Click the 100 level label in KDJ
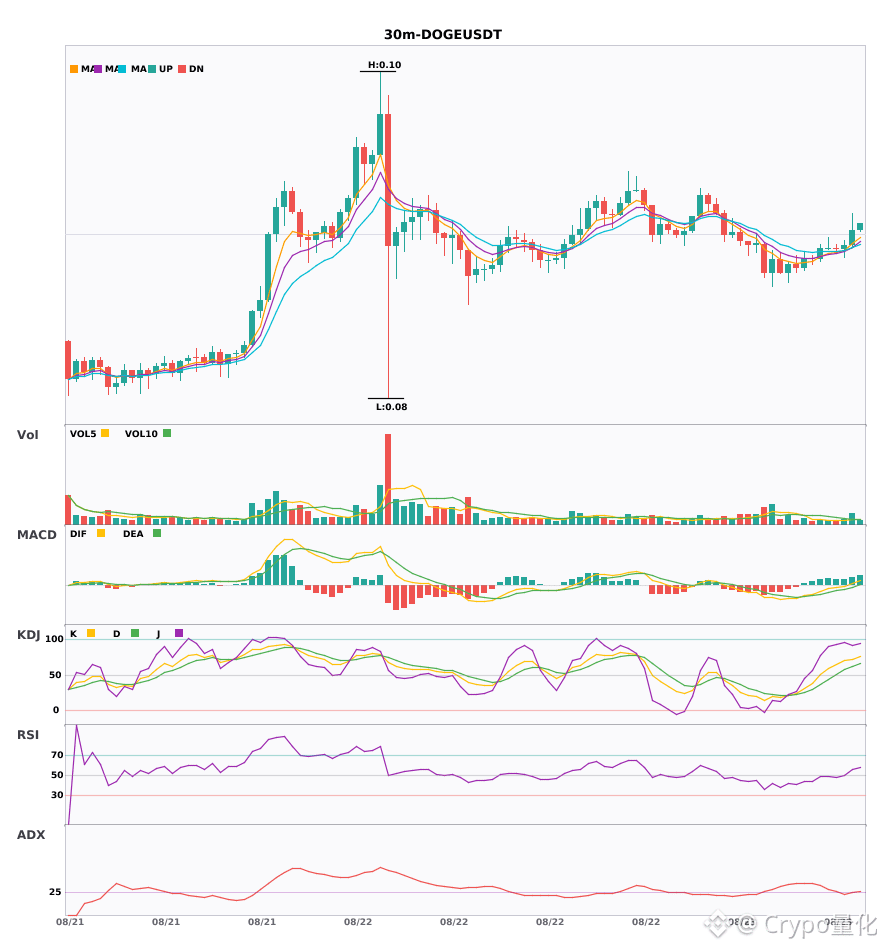This screenshot has height=950, width=885. [54, 639]
